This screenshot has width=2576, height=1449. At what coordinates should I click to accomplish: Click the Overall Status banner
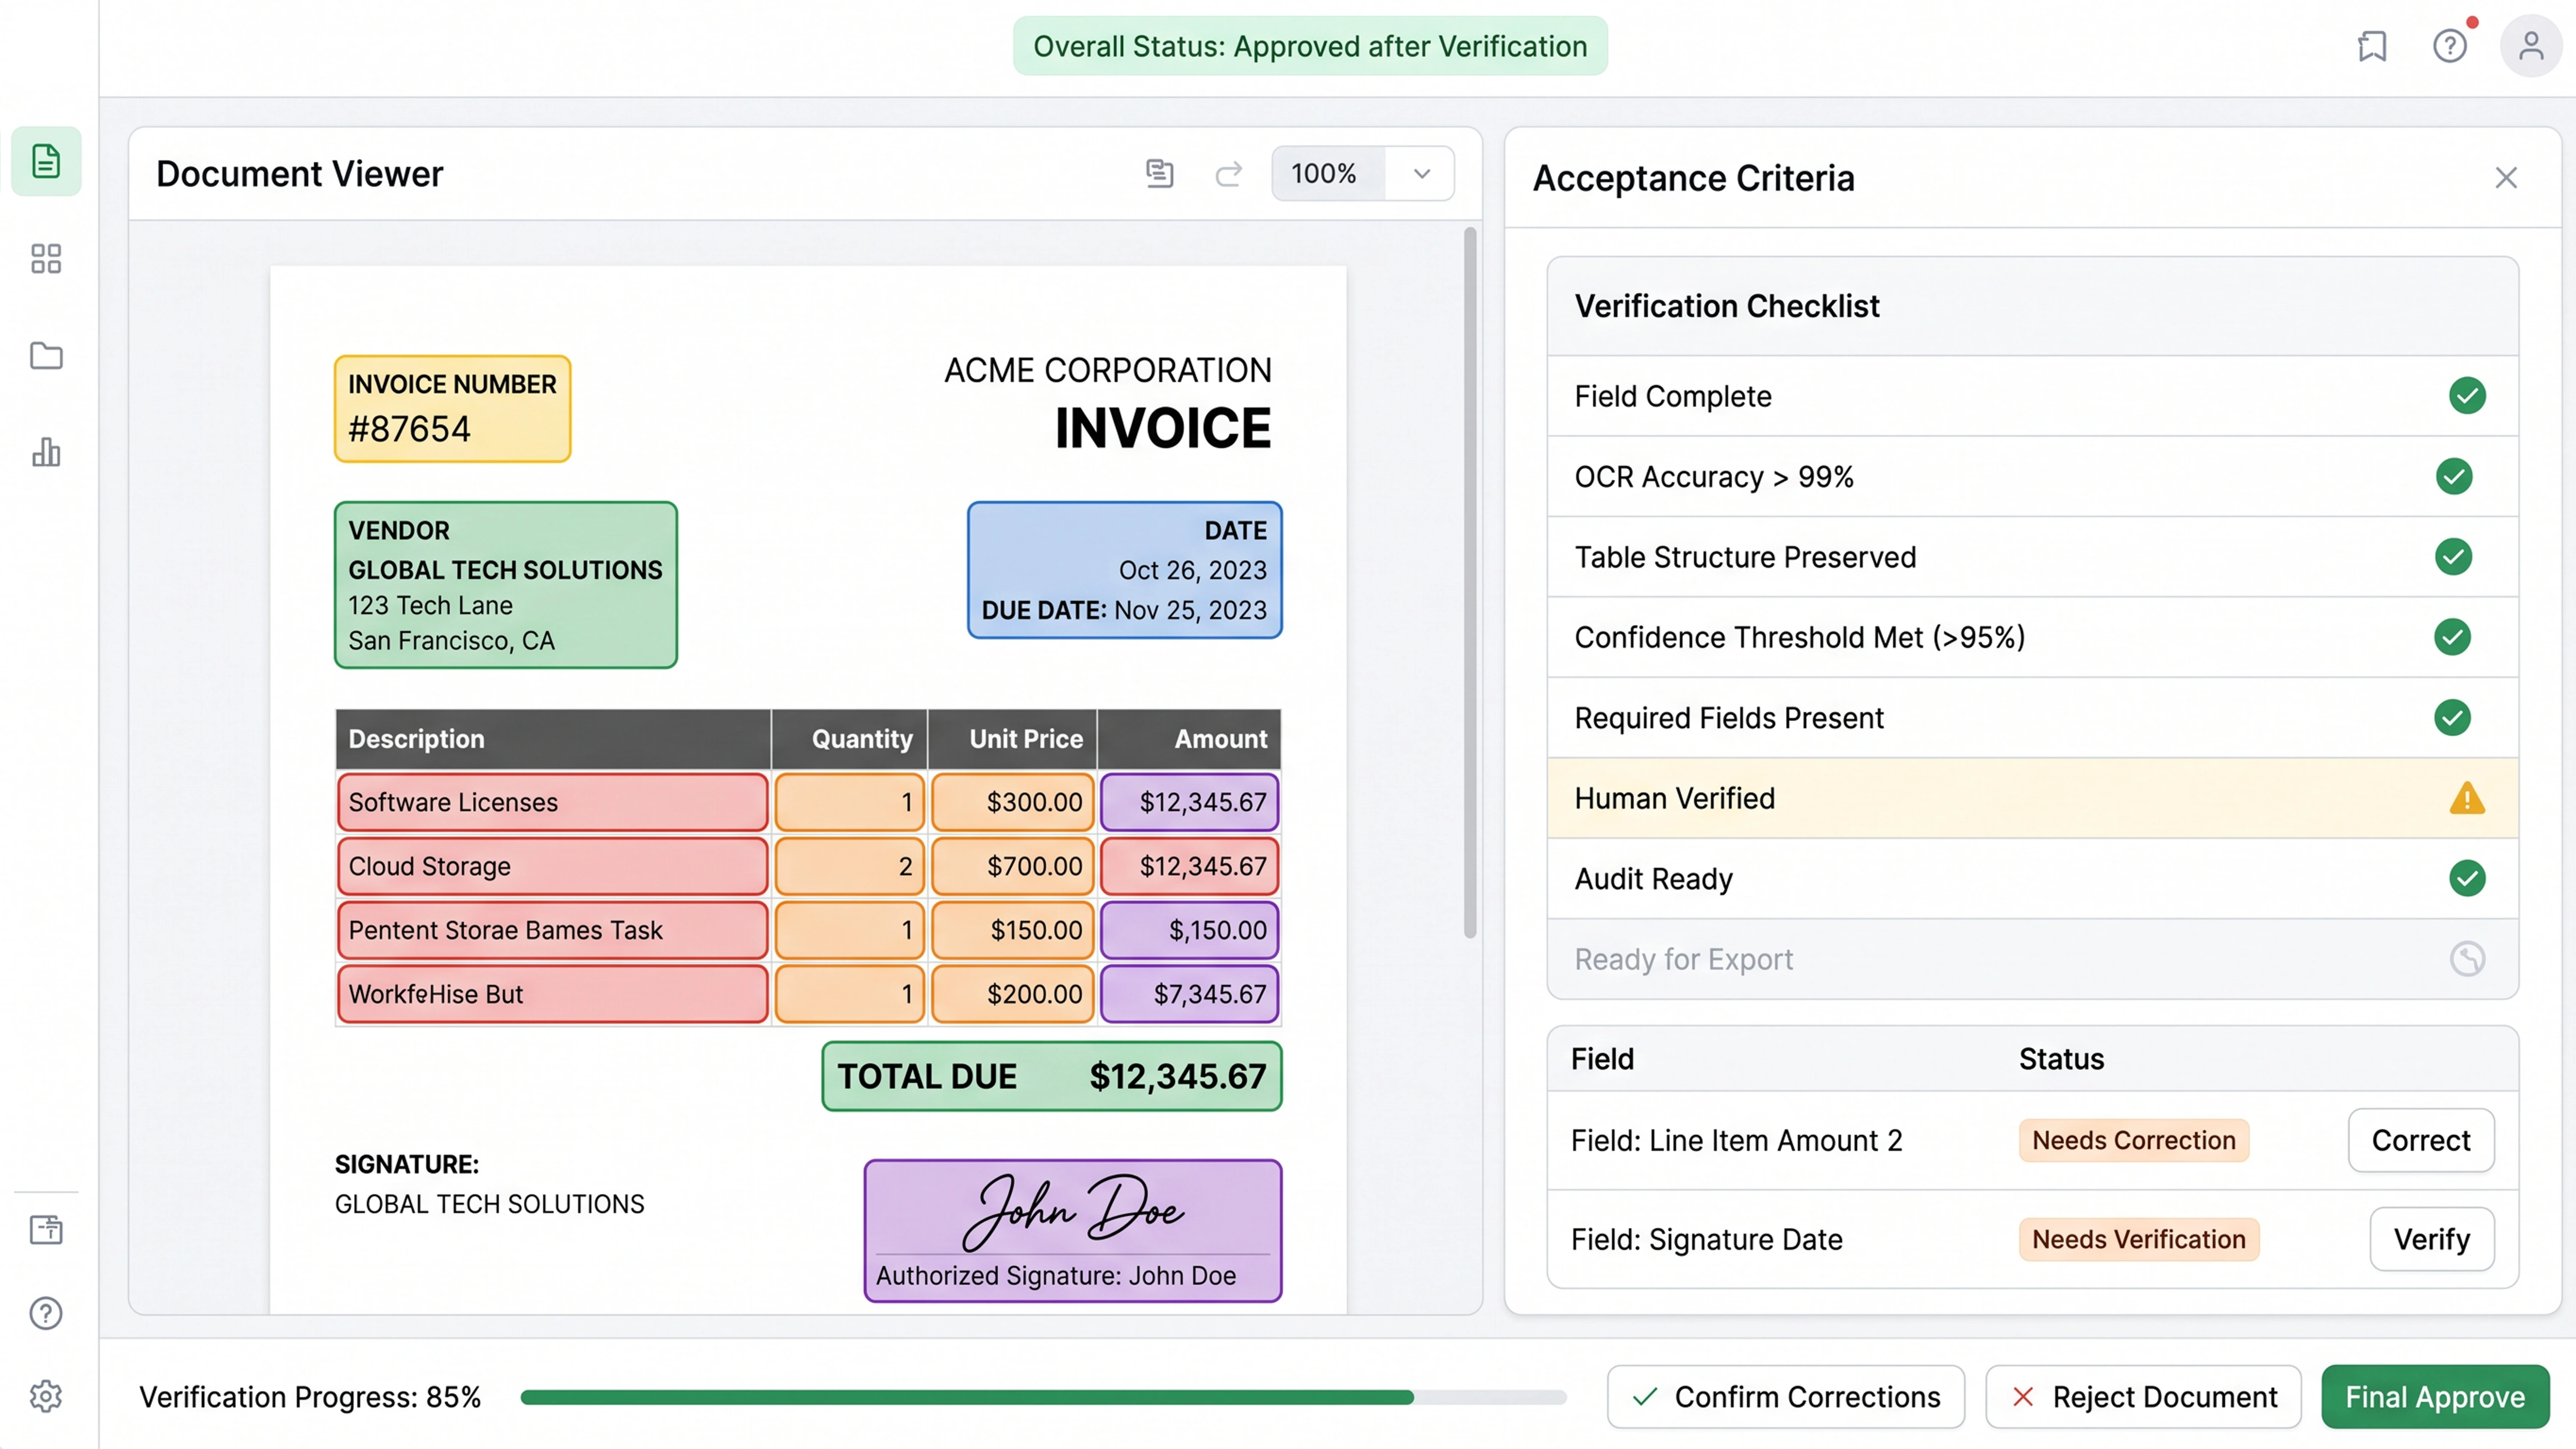click(1310, 46)
